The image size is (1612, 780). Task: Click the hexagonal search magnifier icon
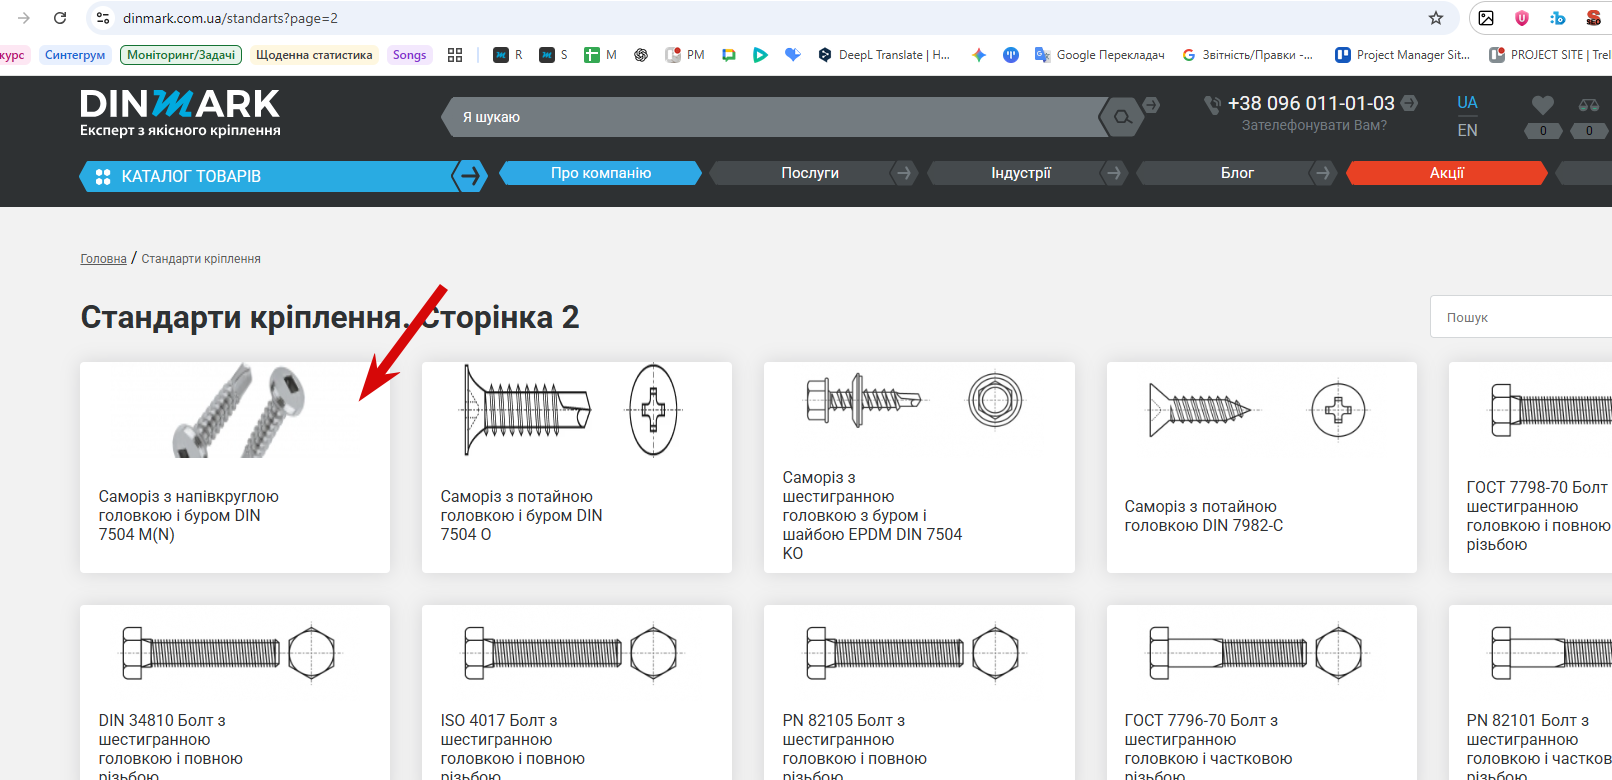pos(1122,117)
